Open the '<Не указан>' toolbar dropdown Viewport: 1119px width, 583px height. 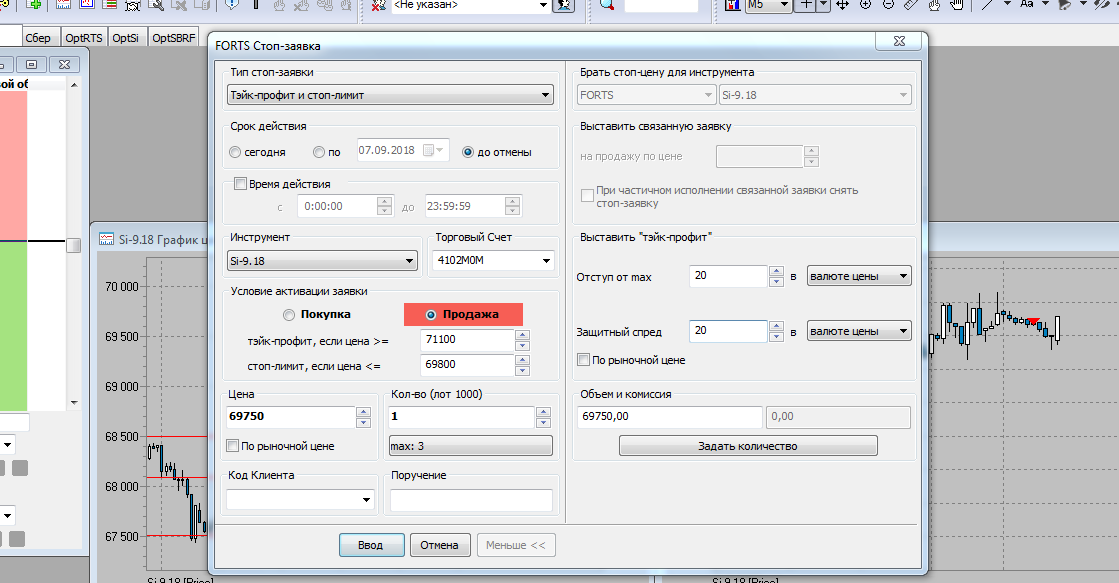(543, 5)
